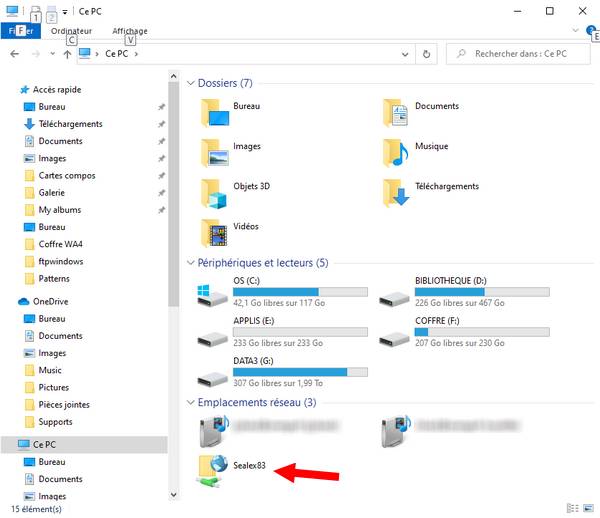Image resolution: width=600 pixels, height=518 pixels.
Task: Click the search box Rechercher dans : Ce PC
Action: click(x=518, y=54)
